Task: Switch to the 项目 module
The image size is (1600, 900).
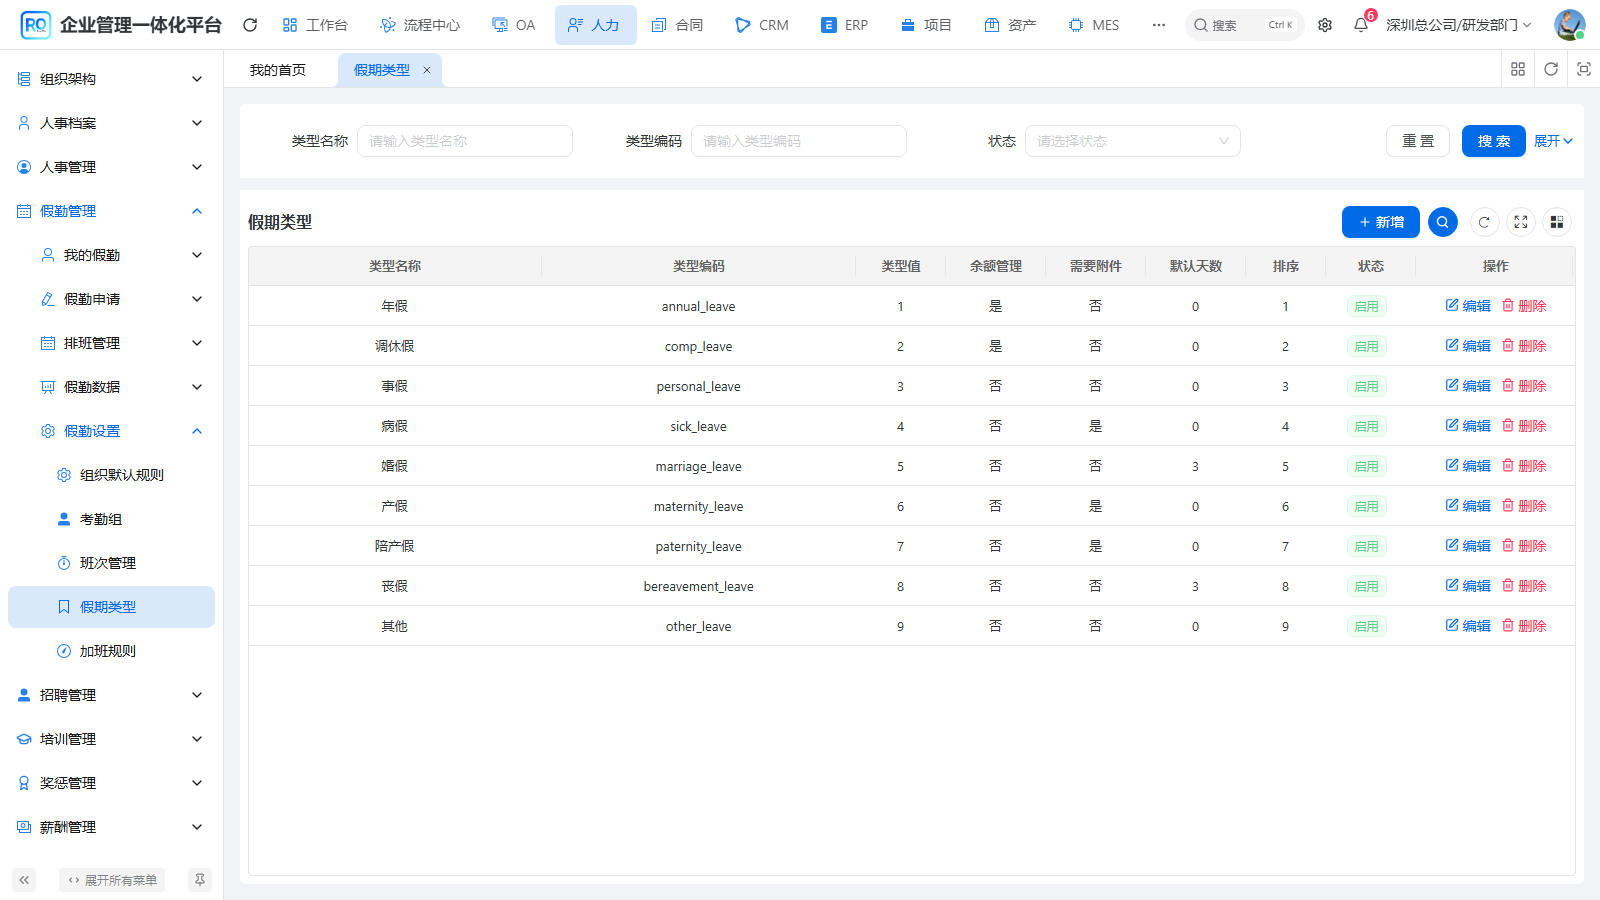Action: click(926, 25)
